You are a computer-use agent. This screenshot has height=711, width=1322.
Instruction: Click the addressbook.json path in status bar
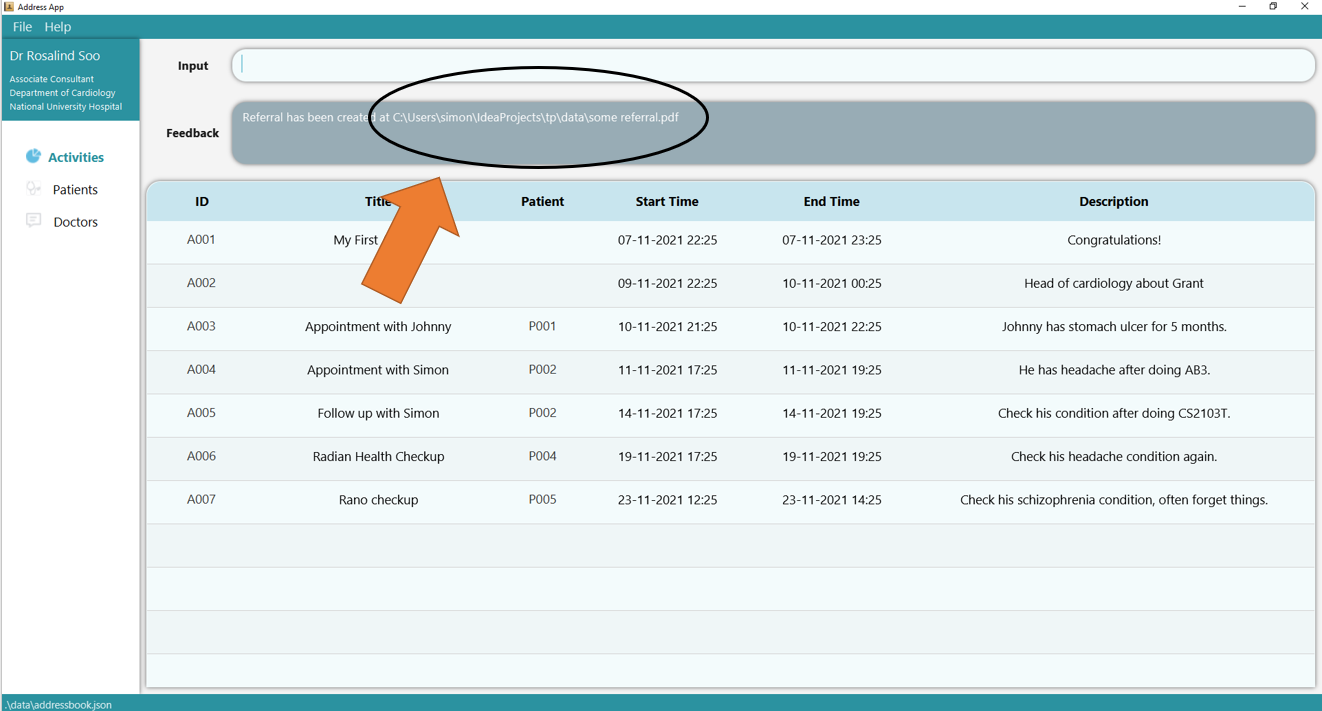pyautogui.click(x=57, y=704)
